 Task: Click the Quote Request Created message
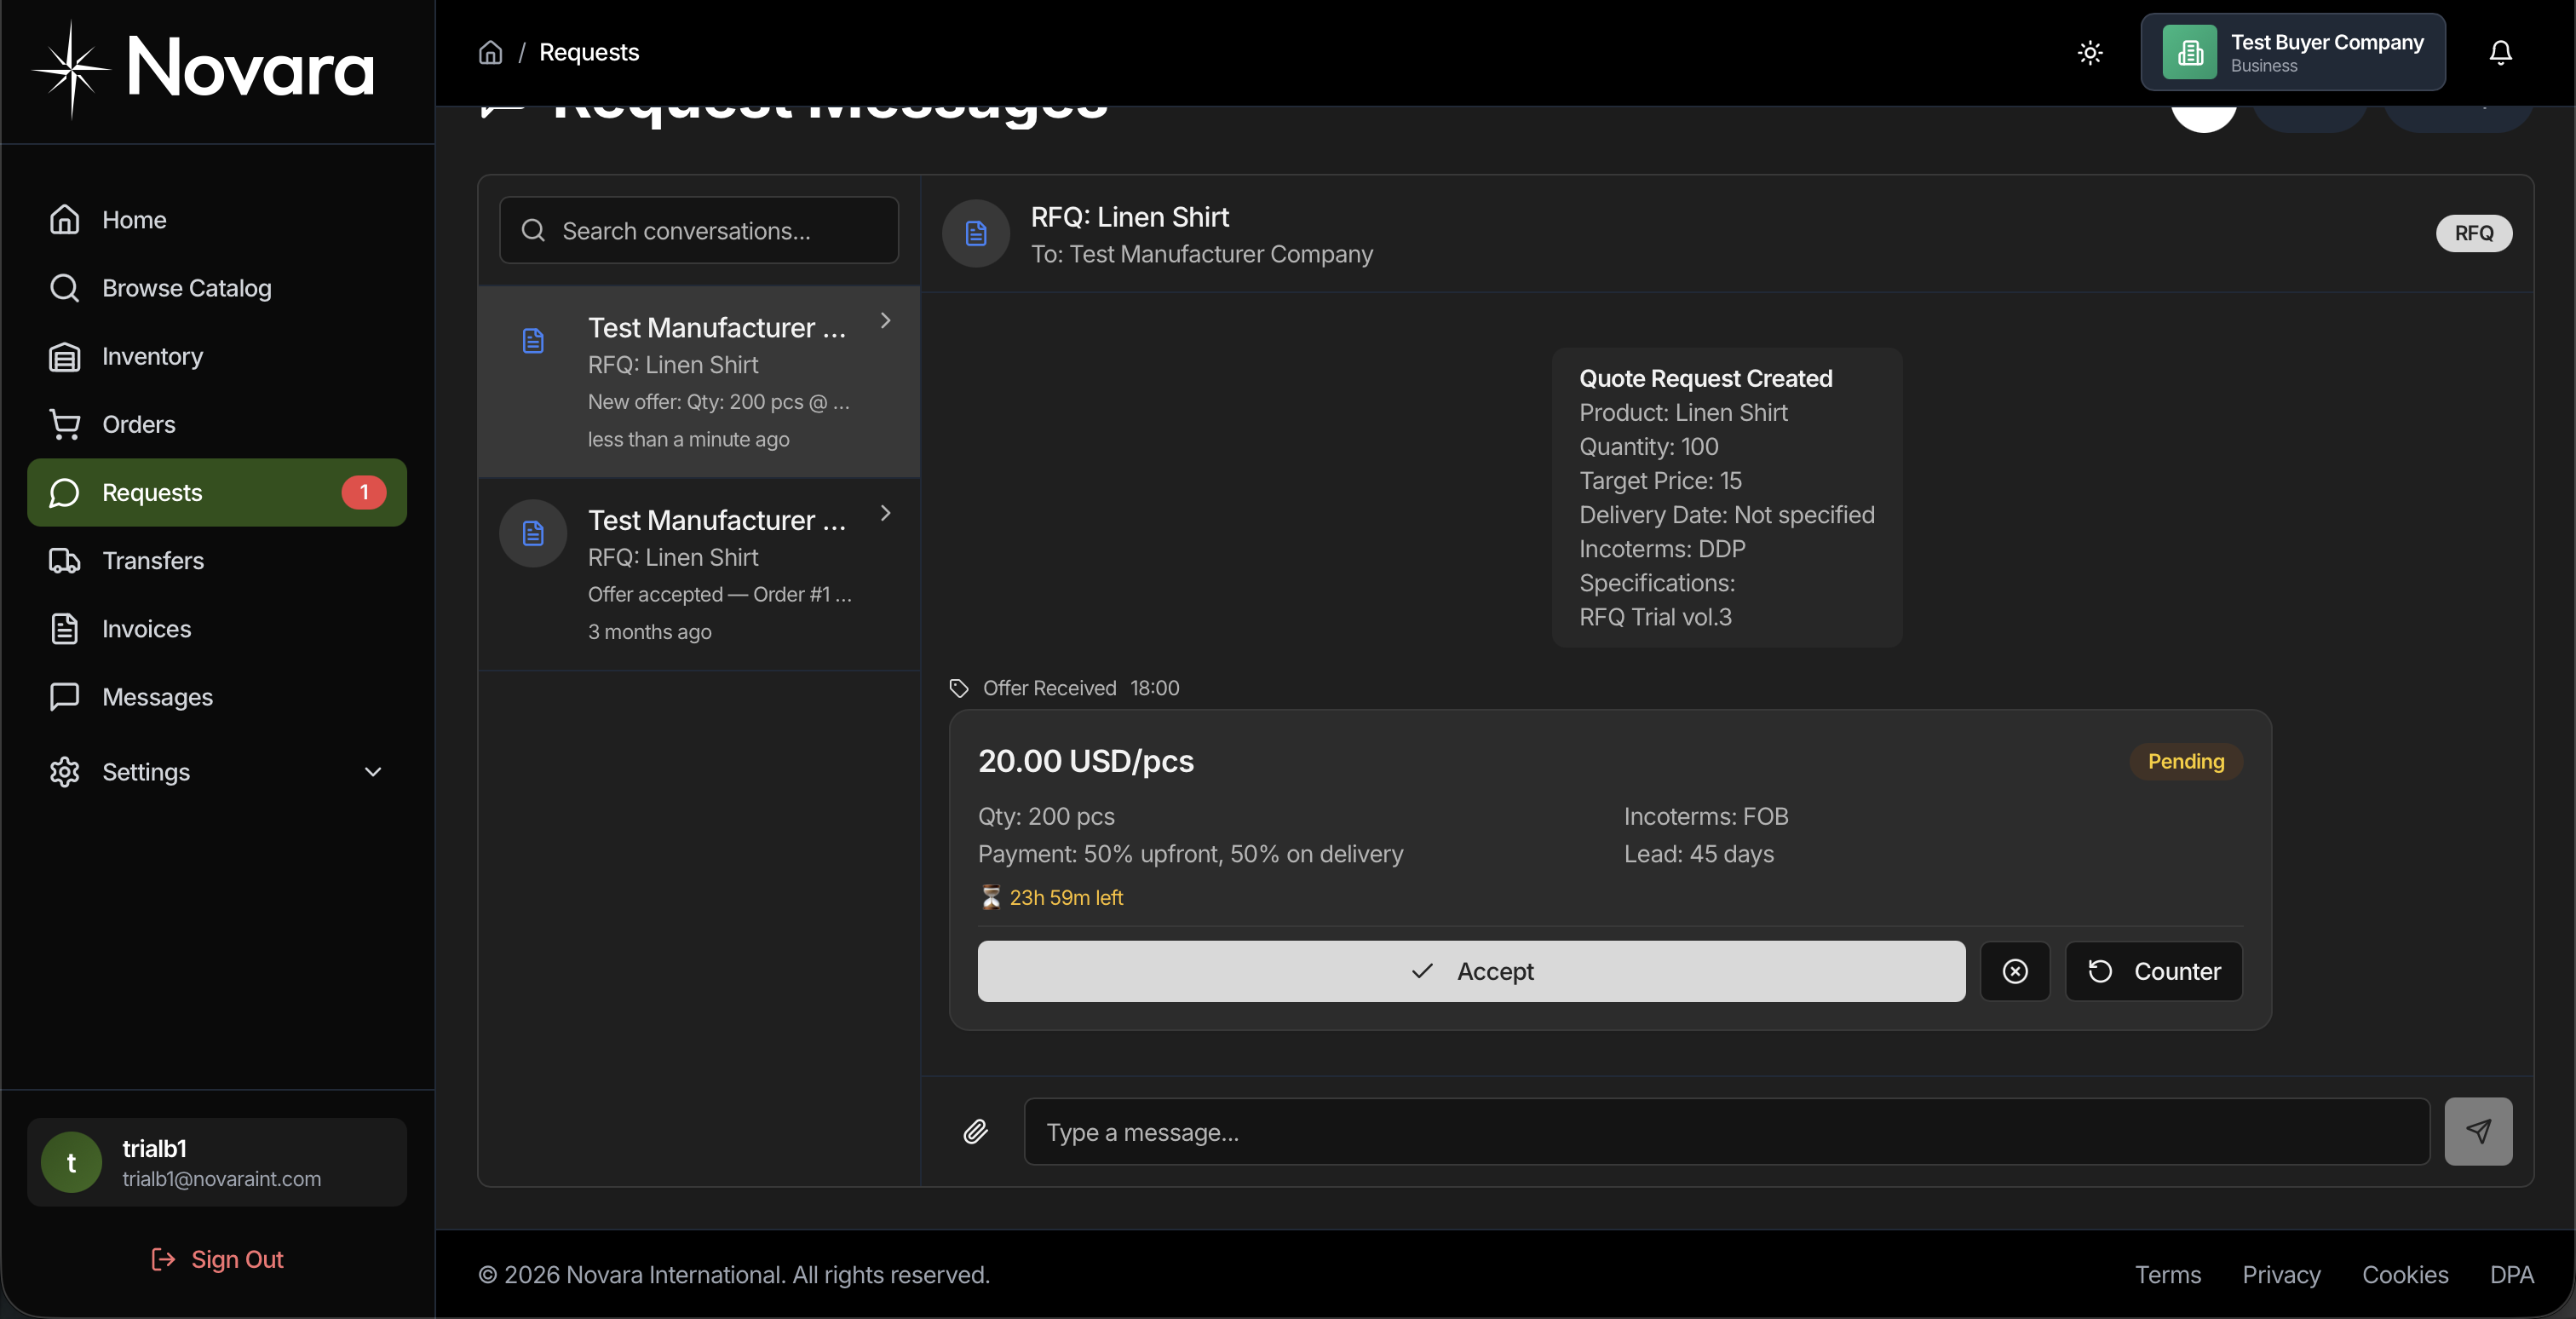coord(1727,497)
